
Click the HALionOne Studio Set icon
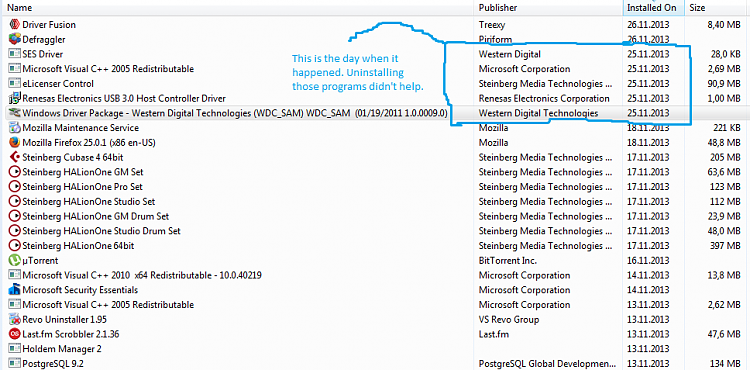[x=15, y=201]
